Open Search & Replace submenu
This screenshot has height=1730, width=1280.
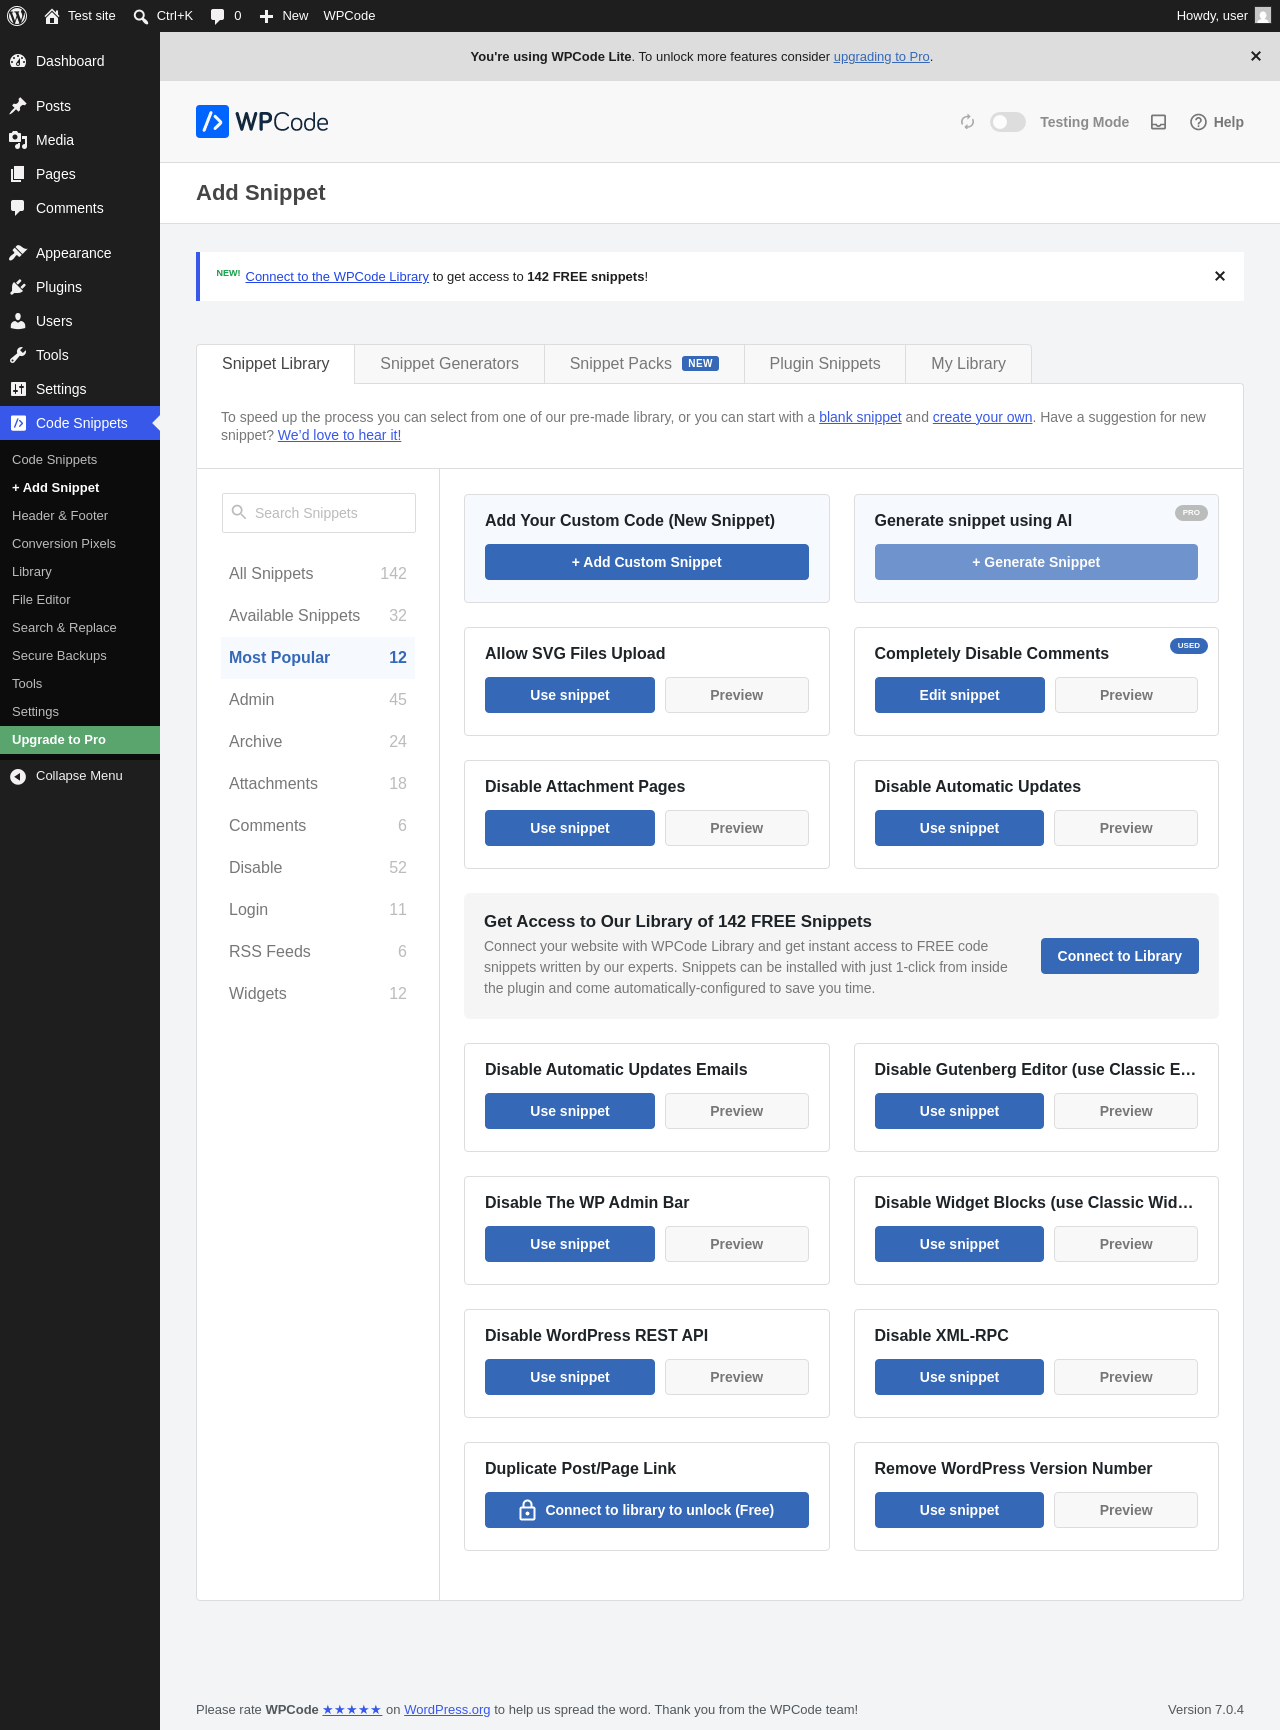click(80, 628)
